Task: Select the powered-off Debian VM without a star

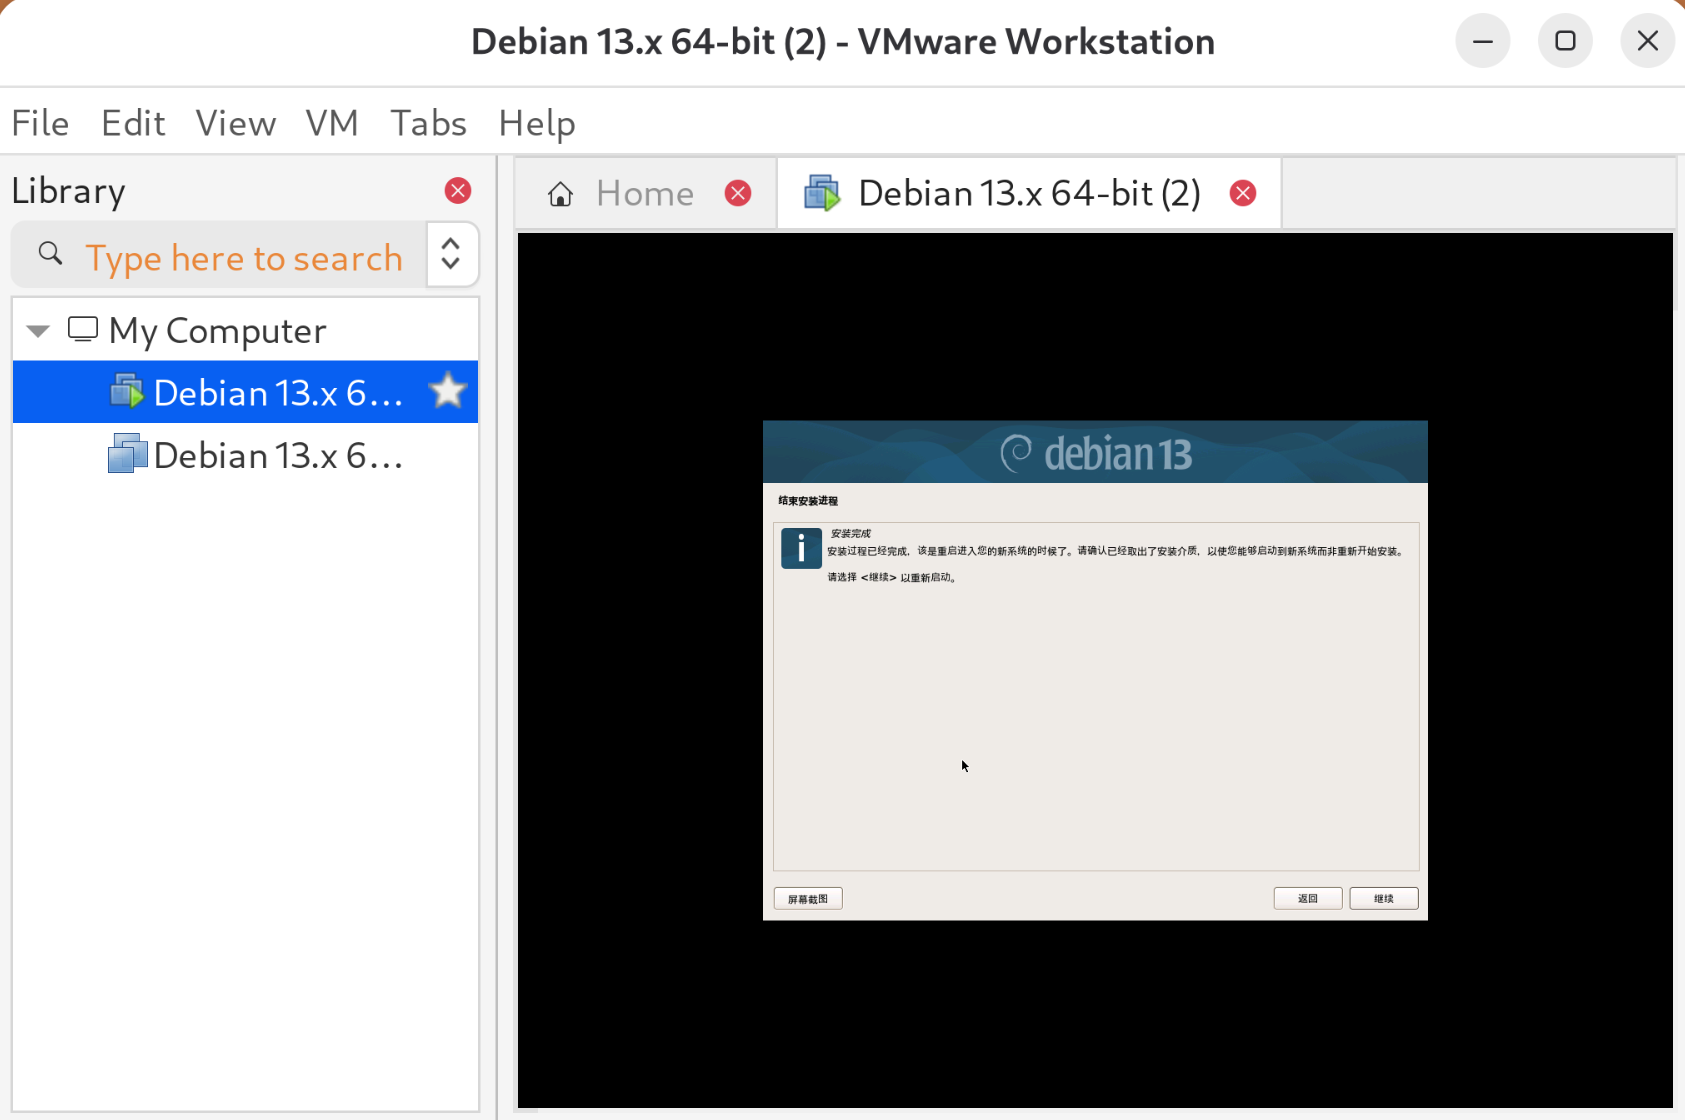Action: pyautogui.click(x=245, y=455)
